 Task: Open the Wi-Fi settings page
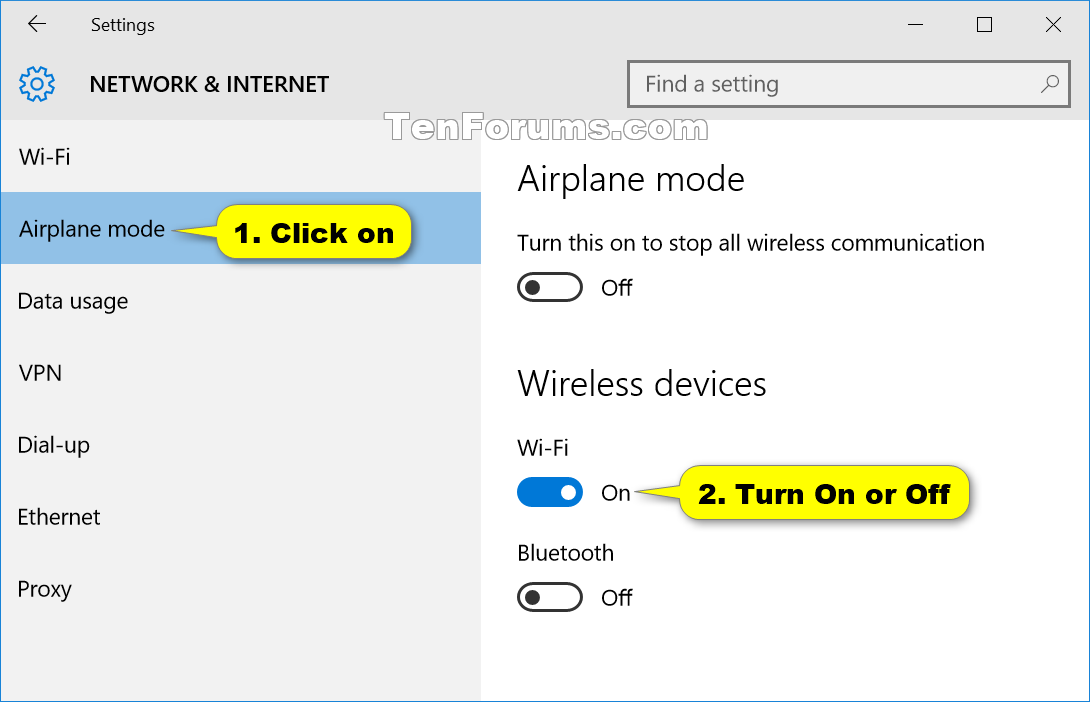point(241,156)
